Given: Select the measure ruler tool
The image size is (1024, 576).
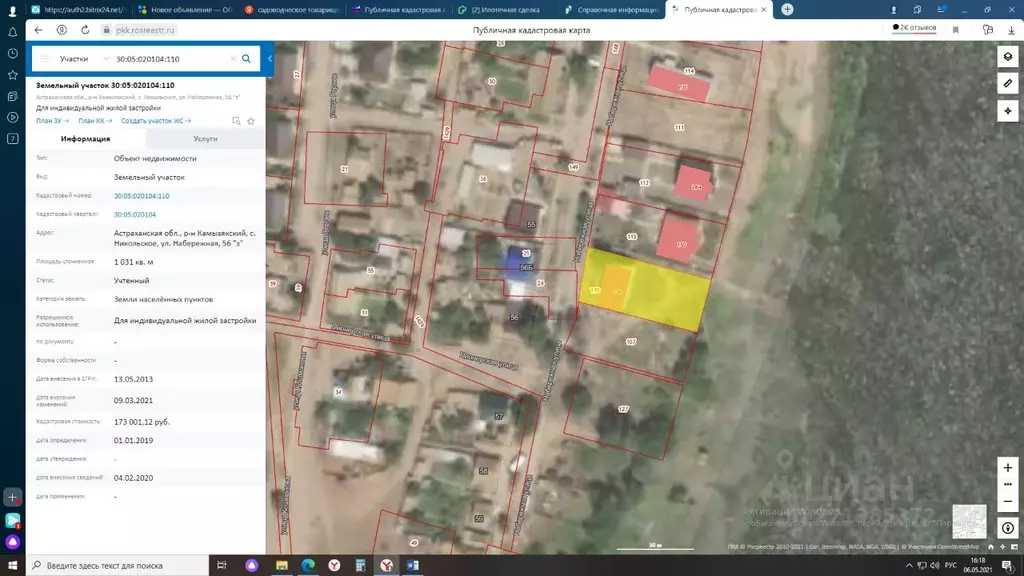Looking at the screenshot, I should pos(1008,82).
